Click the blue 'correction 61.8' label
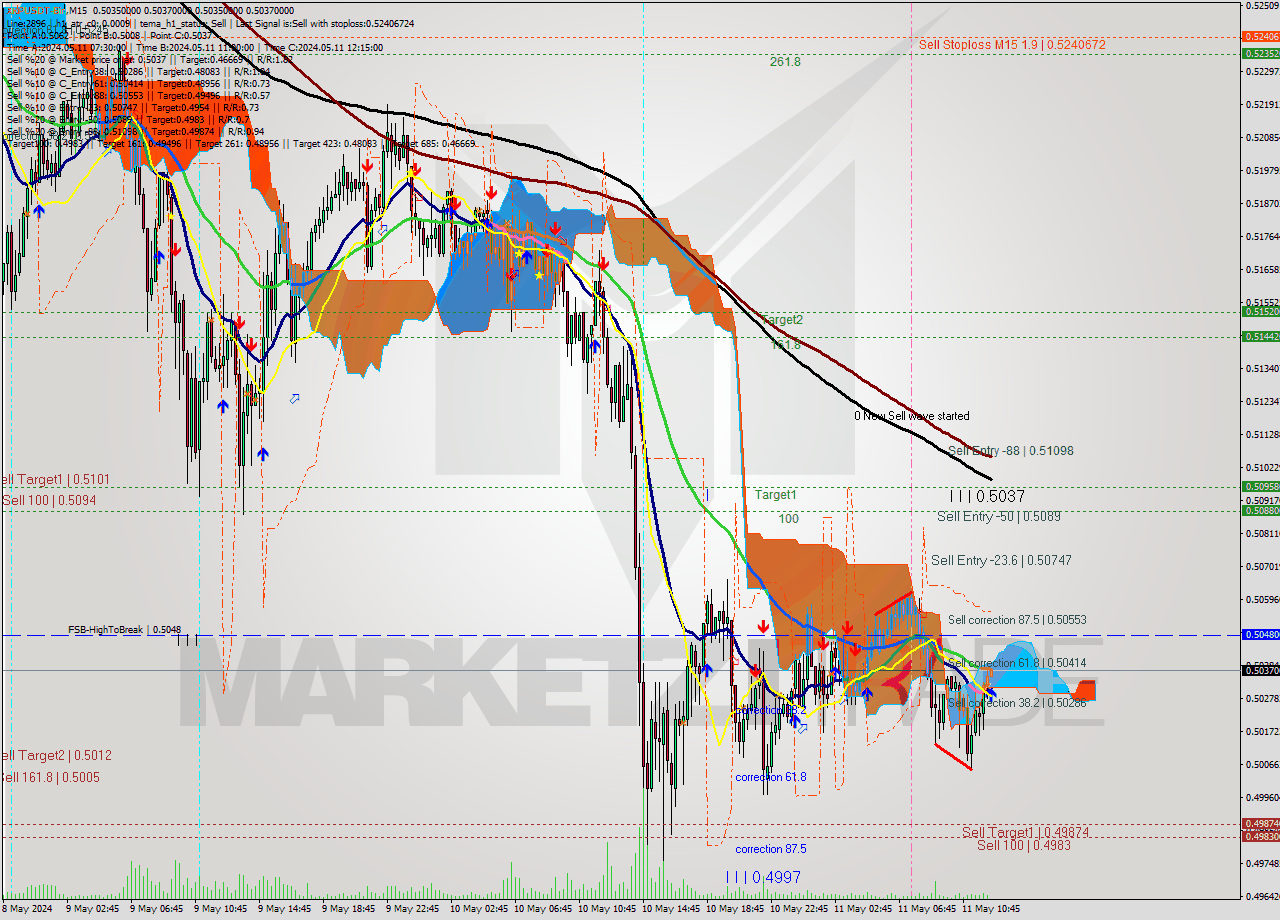 pyautogui.click(x=770, y=777)
